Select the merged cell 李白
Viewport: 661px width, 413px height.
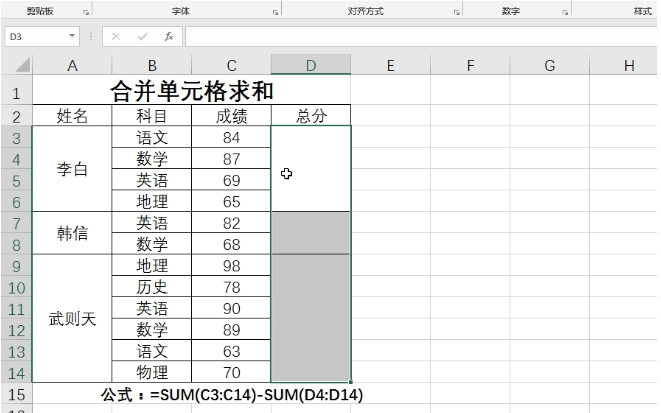[x=72, y=169]
